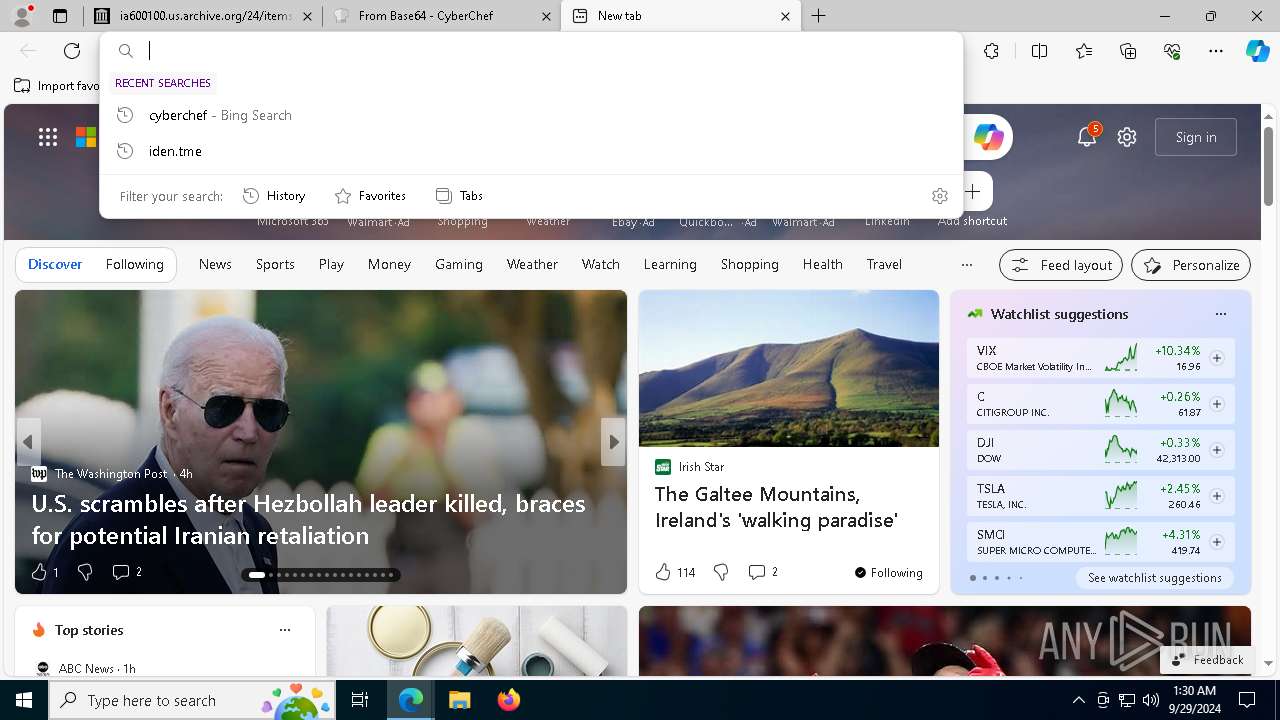This screenshot has height=720, width=1280.
Task: Open the Gaming category
Action: point(459,264)
